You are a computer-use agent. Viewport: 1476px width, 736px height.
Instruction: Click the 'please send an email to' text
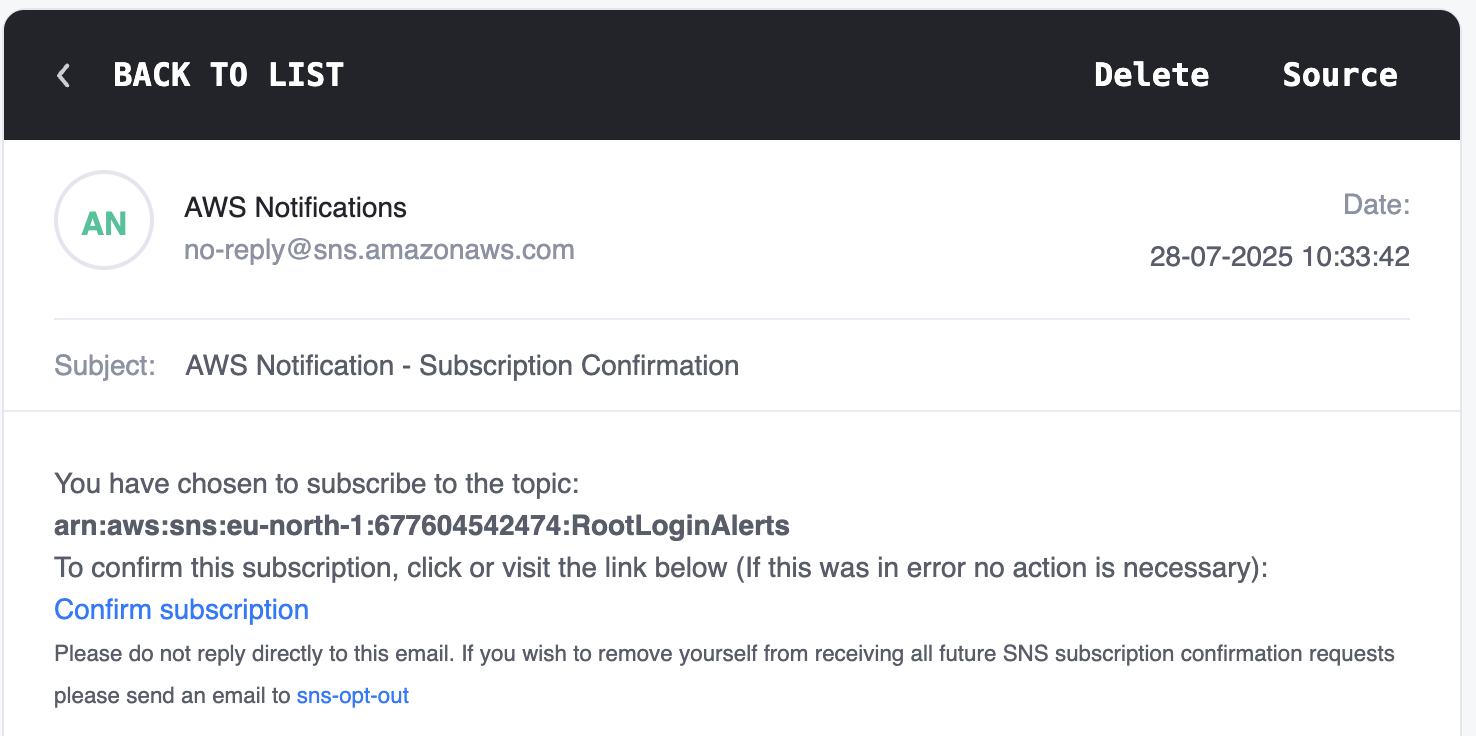click(172, 696)
